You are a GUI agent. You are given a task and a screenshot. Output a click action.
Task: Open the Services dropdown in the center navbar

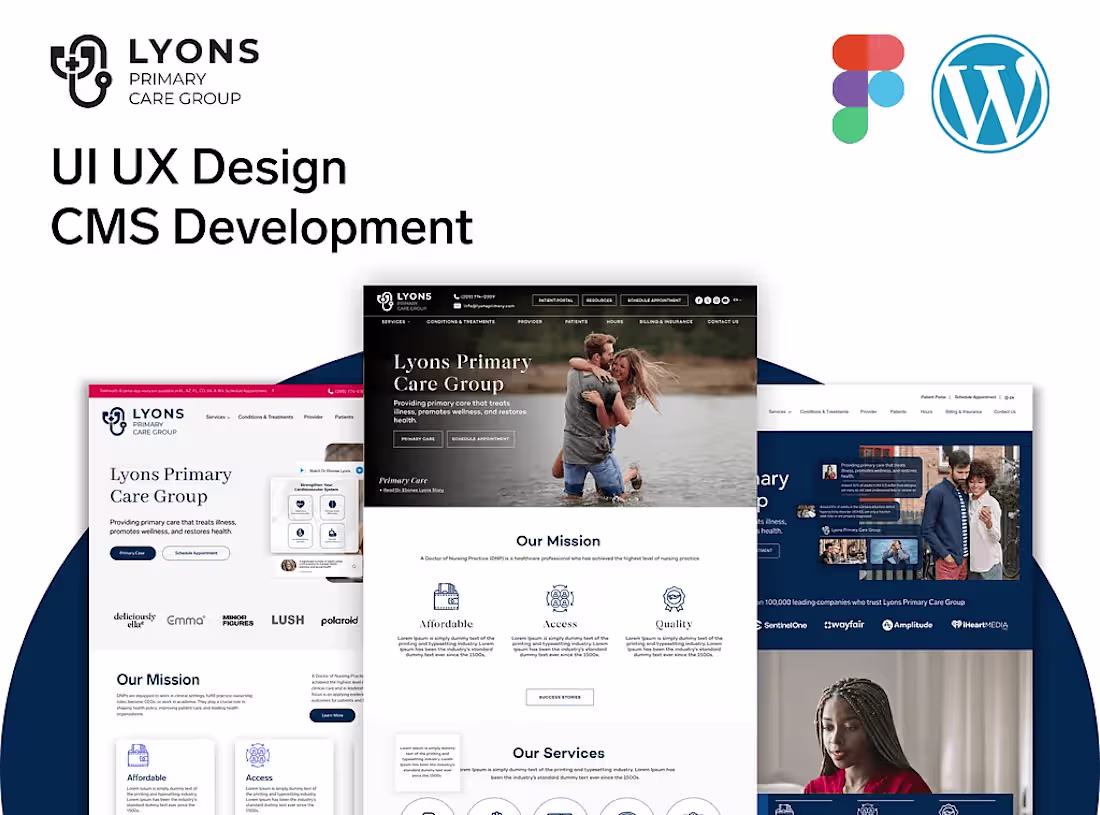tap(394, 321)
